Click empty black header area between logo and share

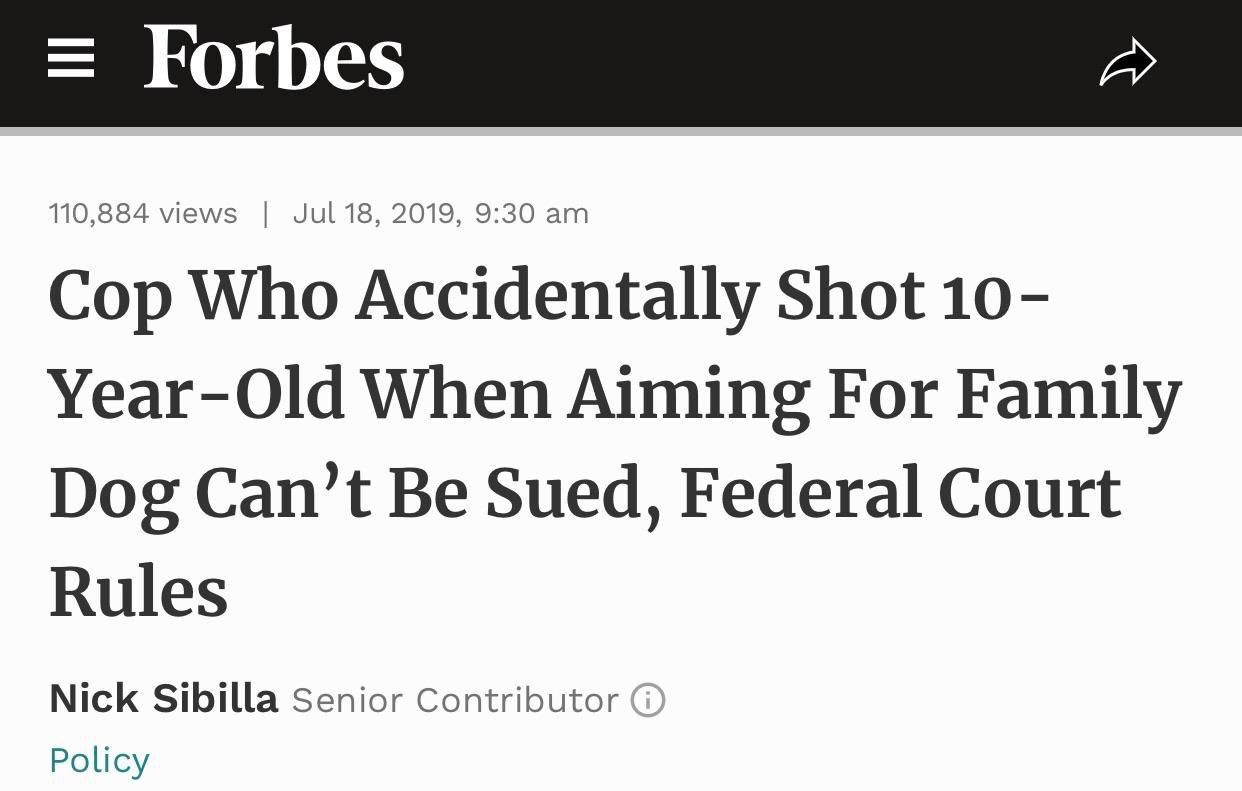750,62
